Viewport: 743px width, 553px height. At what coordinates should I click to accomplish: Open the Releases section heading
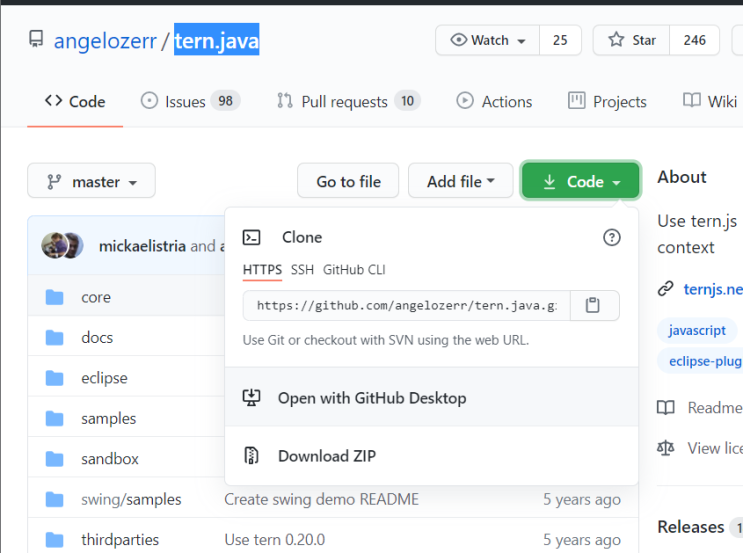click(691, 527)
